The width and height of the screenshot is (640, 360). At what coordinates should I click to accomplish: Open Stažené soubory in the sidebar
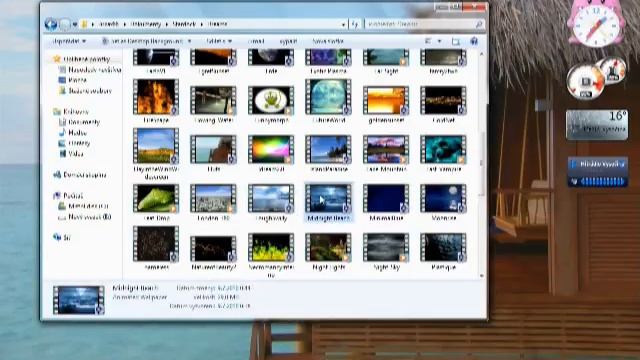coord(85,91)
